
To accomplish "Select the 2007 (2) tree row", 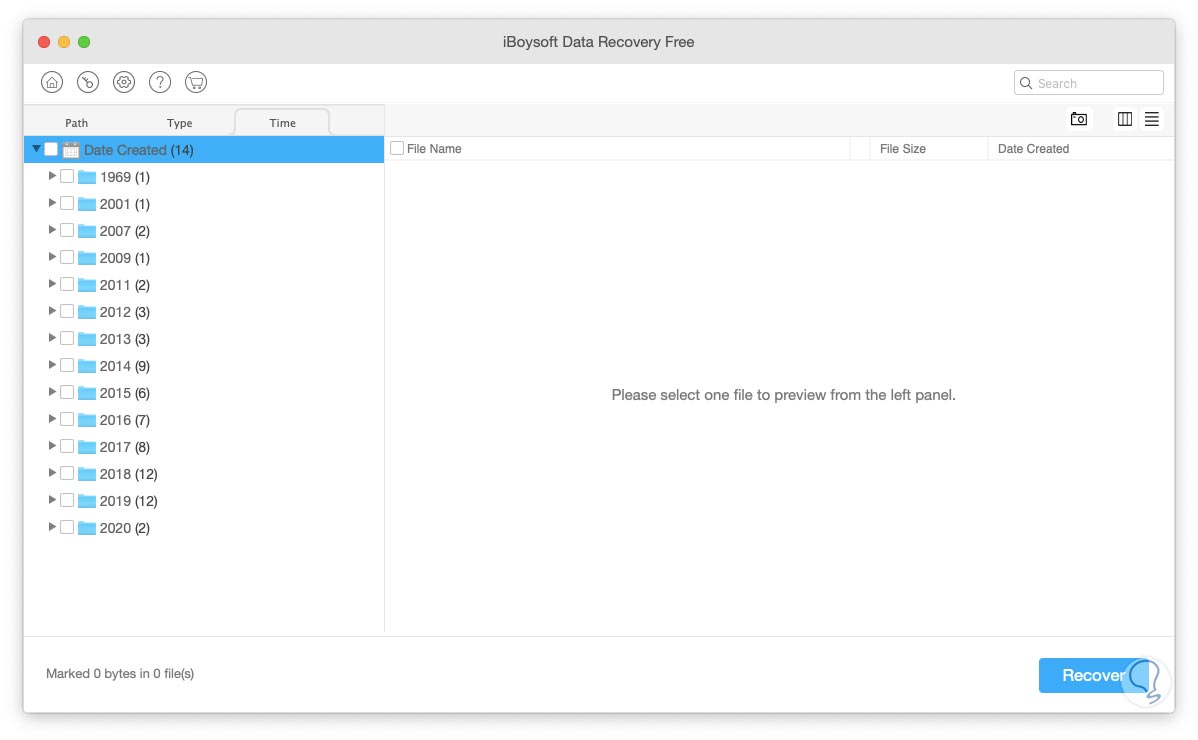I will [x=204, y=231].
